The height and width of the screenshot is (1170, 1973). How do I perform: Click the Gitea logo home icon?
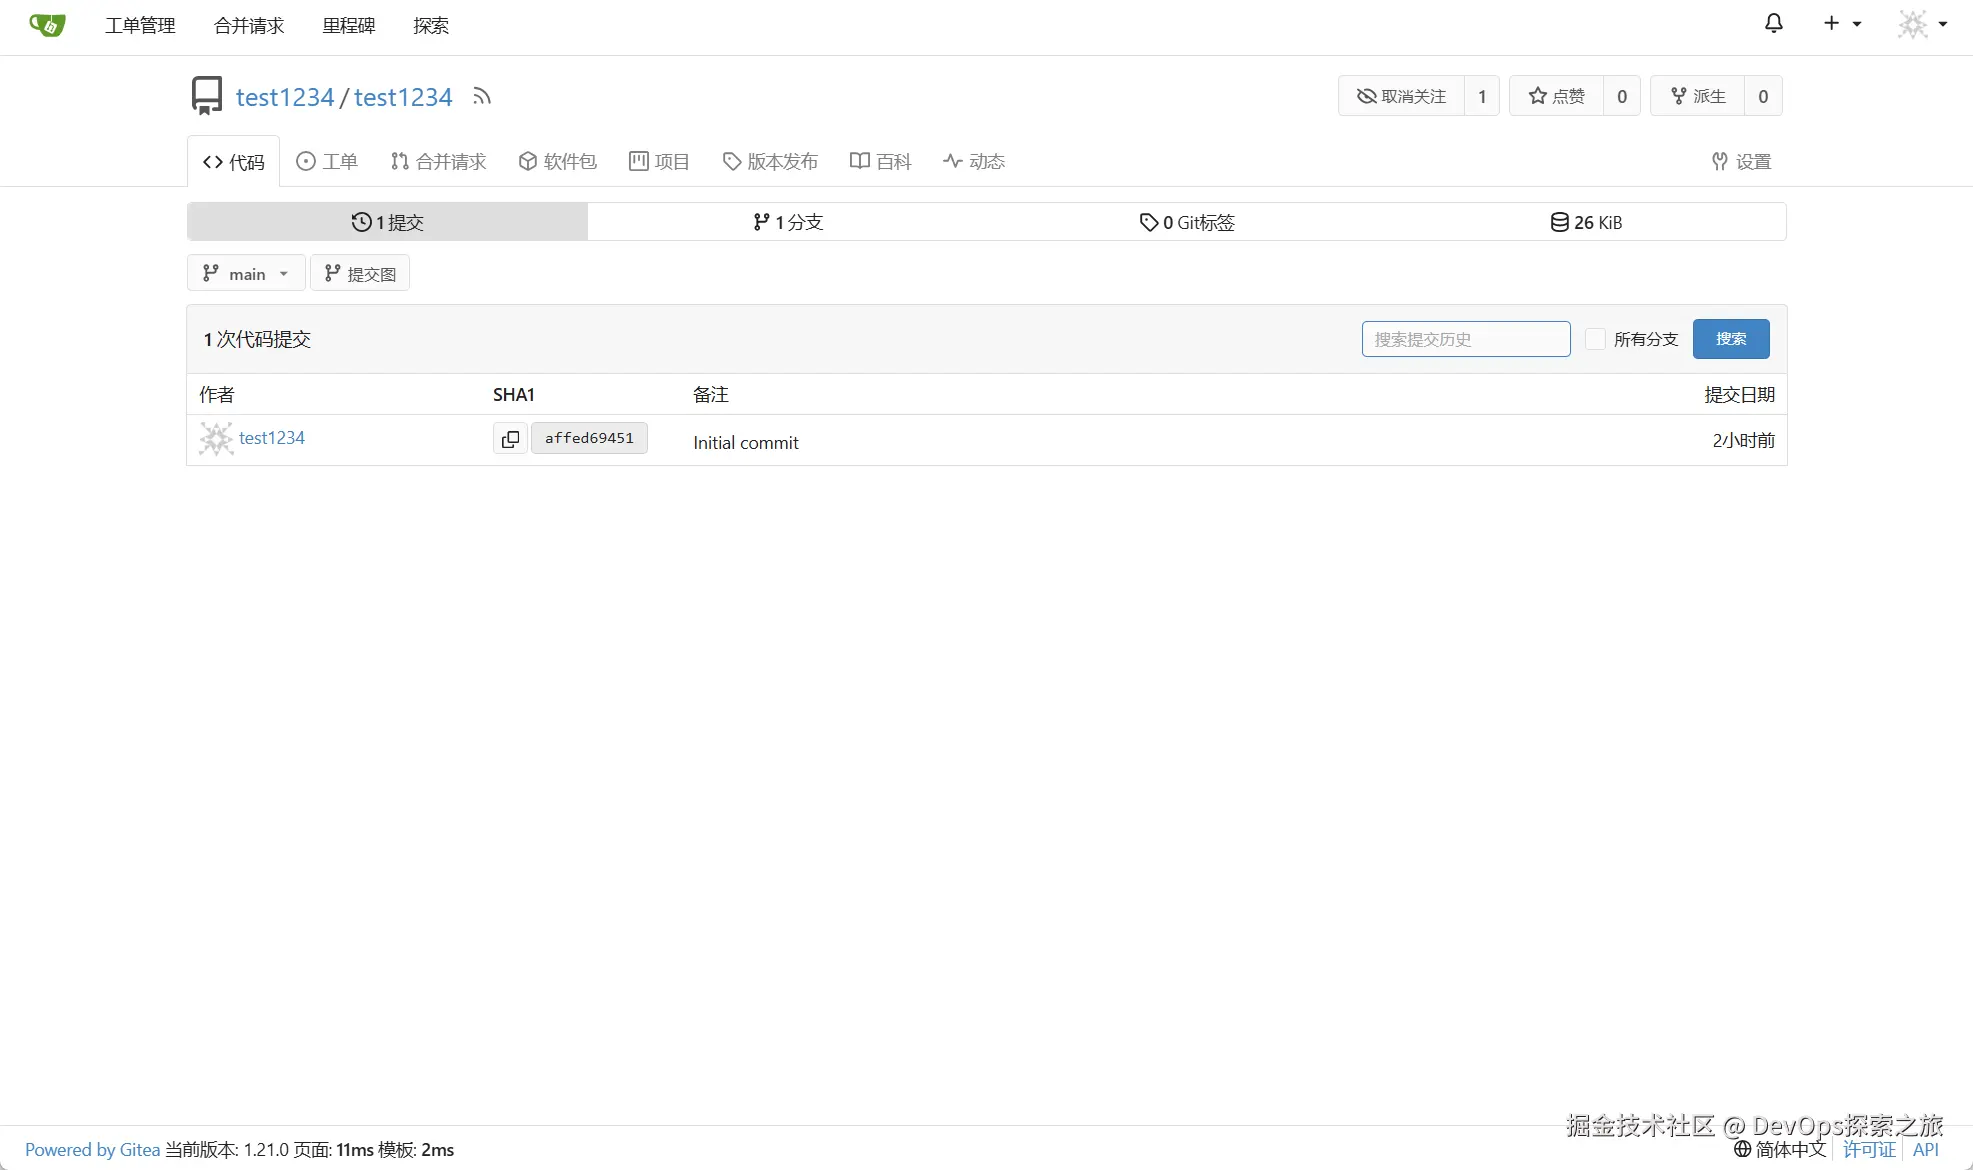point(47,25)
